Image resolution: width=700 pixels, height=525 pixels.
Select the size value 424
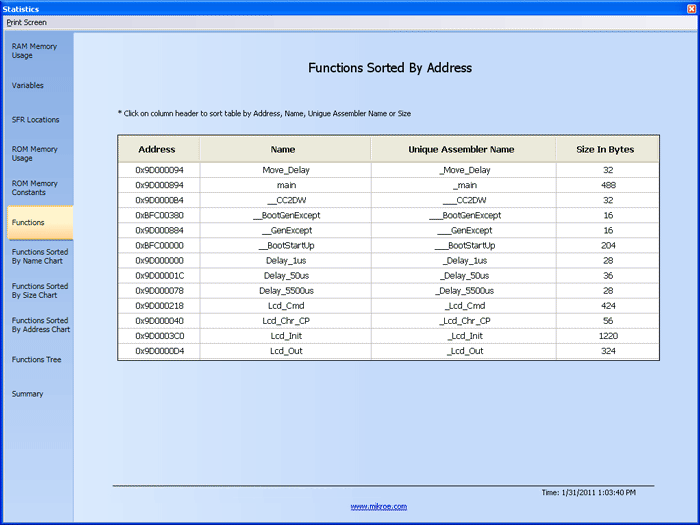608,306
